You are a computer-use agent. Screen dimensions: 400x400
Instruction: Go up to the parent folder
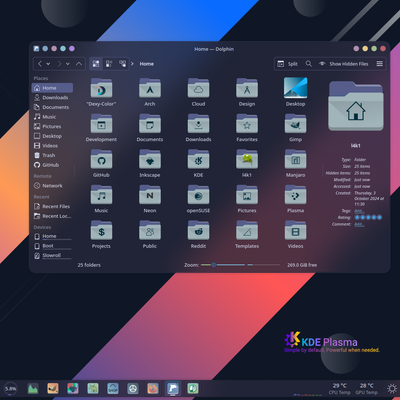point(79,64)
